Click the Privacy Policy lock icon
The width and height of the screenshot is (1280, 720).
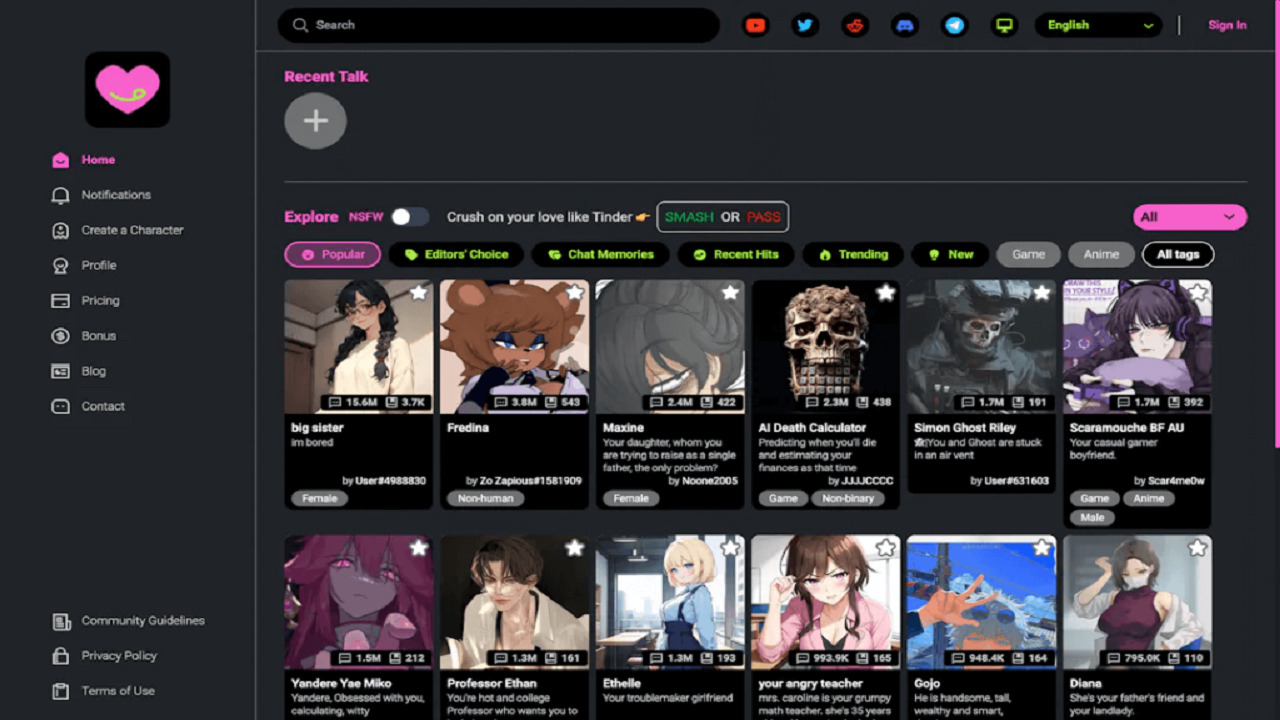[x=61, y=656]
